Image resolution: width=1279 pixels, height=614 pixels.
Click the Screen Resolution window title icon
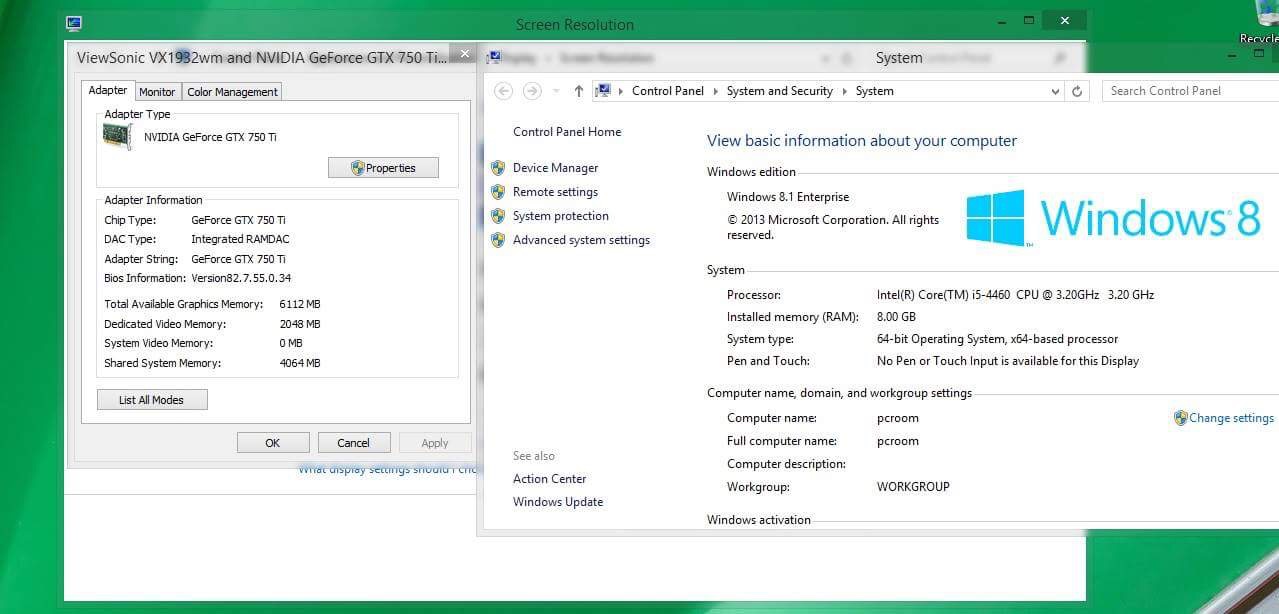[74, 23]
